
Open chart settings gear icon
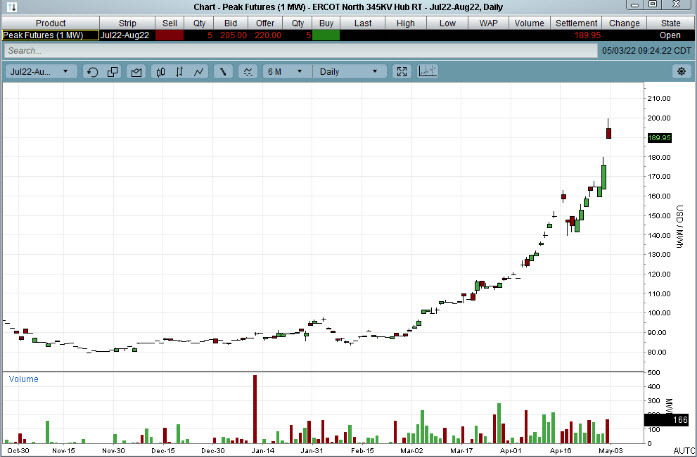680,72
